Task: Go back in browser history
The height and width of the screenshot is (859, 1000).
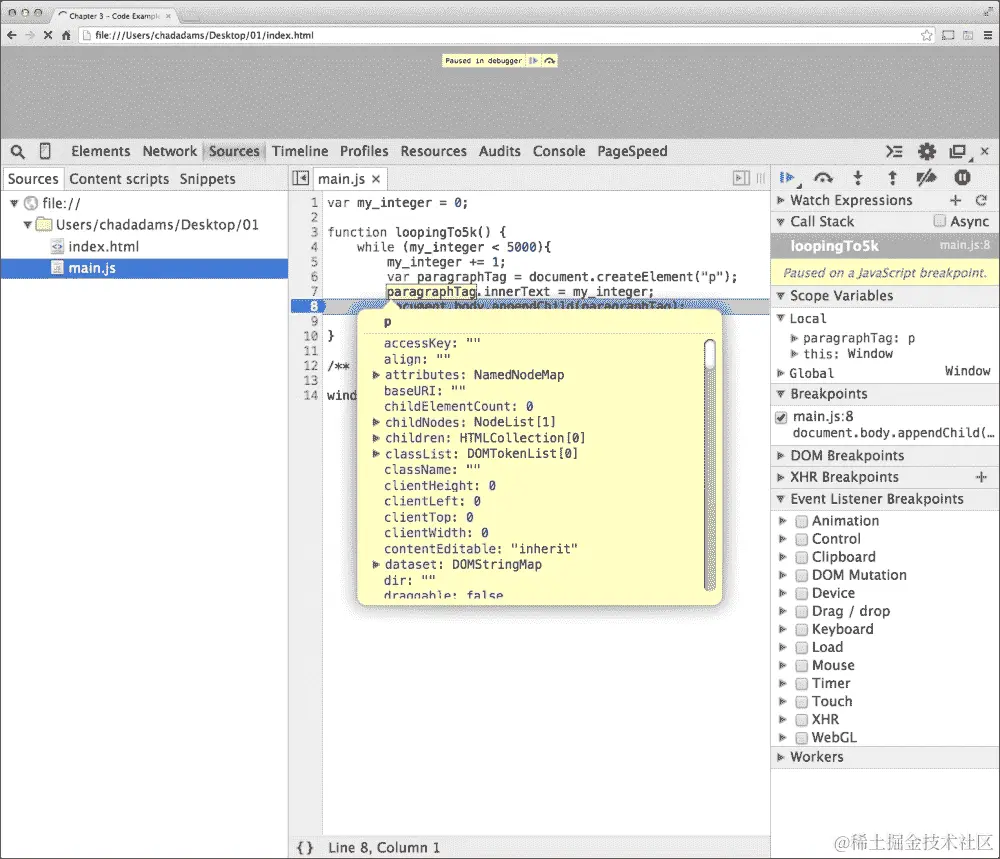Action: click(x=11, y=35)
